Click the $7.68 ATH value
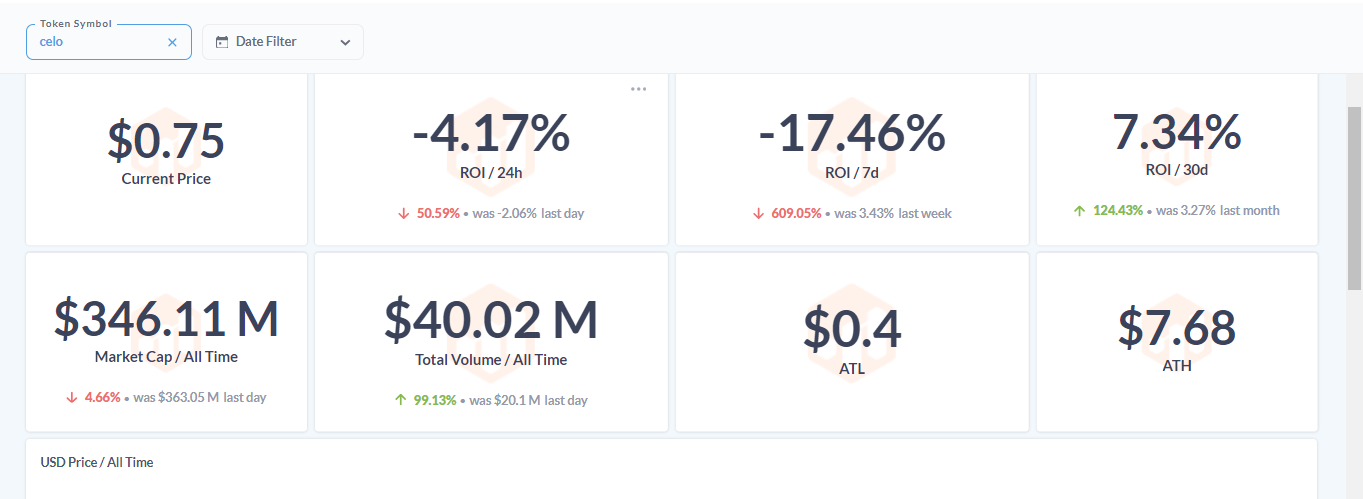 click(x=1177, y=326)
